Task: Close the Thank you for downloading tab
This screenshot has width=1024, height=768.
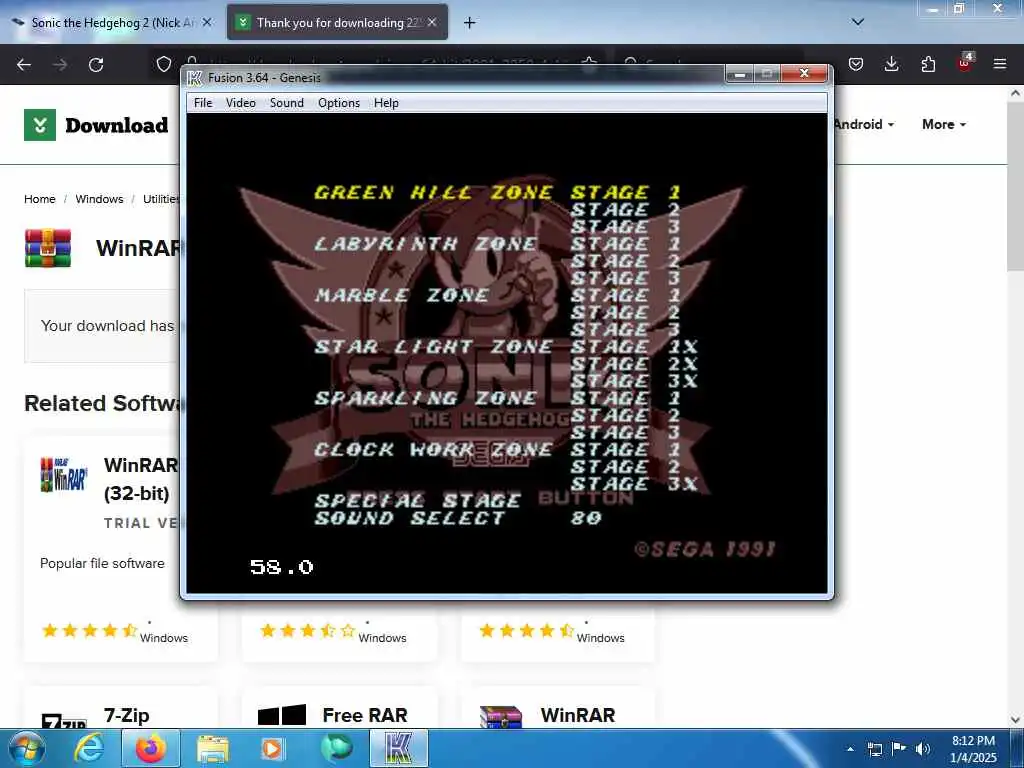Action: 432,23
